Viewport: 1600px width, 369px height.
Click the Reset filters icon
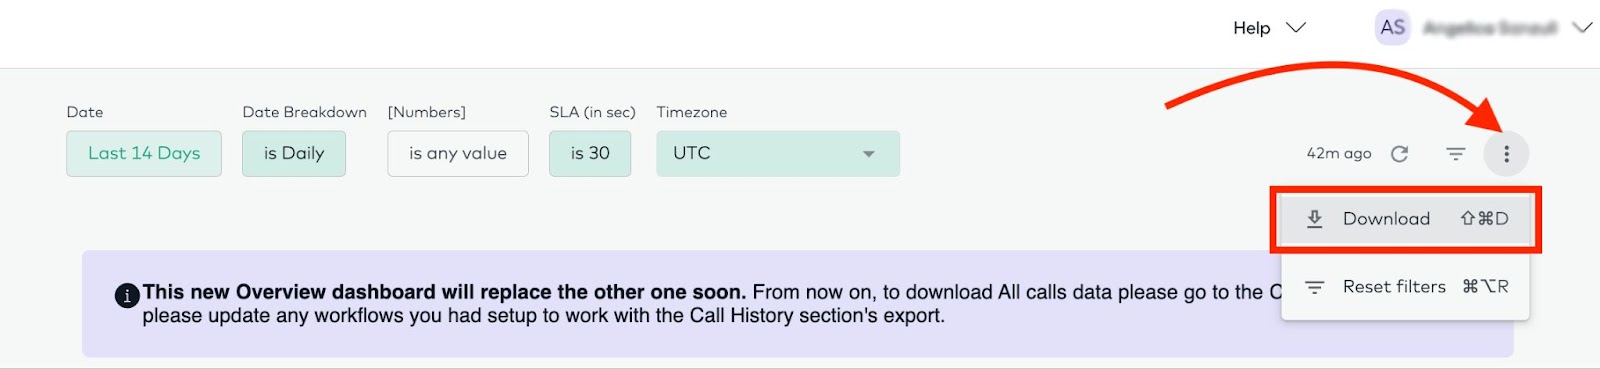point(1315,287)
